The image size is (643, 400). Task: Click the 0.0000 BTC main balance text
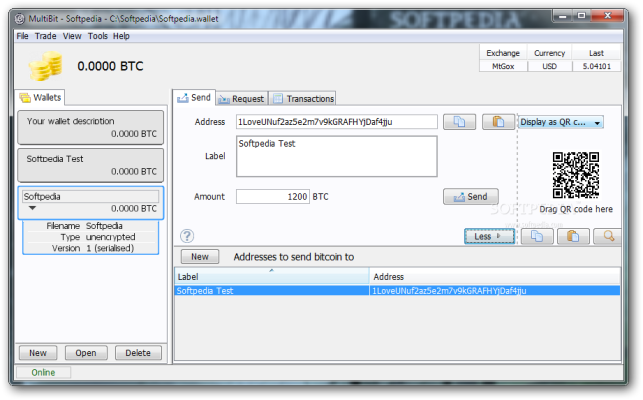coord(110,66)
